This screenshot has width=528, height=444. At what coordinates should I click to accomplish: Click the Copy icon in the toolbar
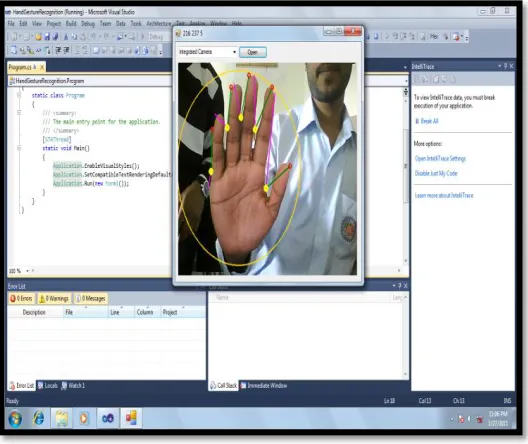pos(74,37)
